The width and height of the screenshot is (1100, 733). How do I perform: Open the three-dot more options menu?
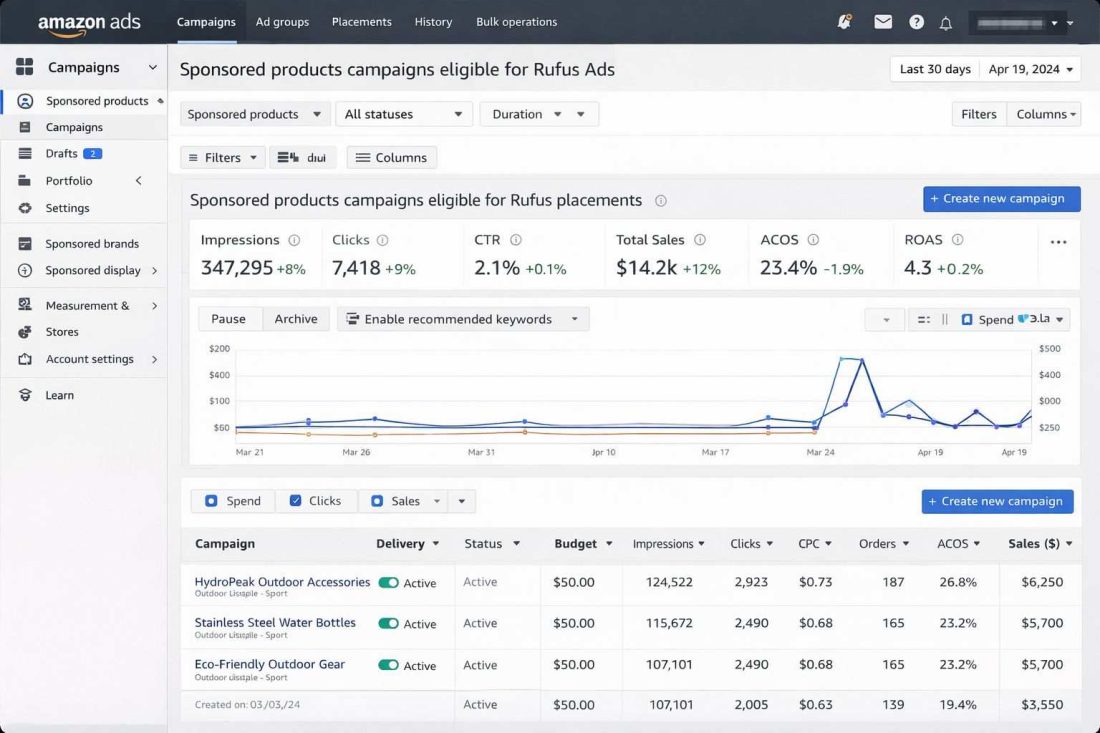tap(1058, 242)
